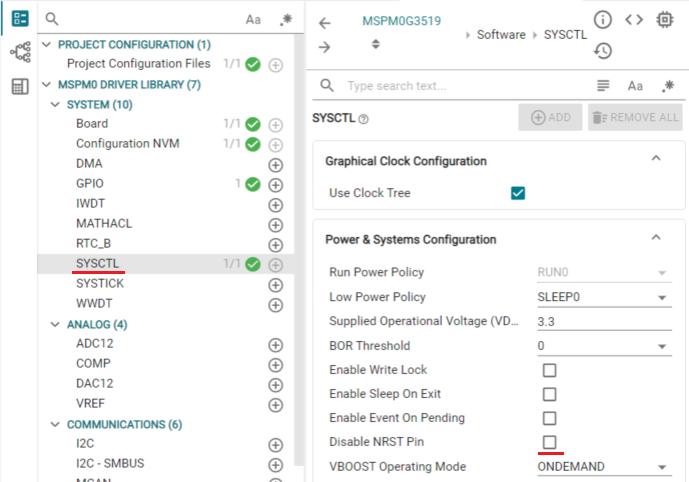Click the Type search text field

[x=460, y=86]
